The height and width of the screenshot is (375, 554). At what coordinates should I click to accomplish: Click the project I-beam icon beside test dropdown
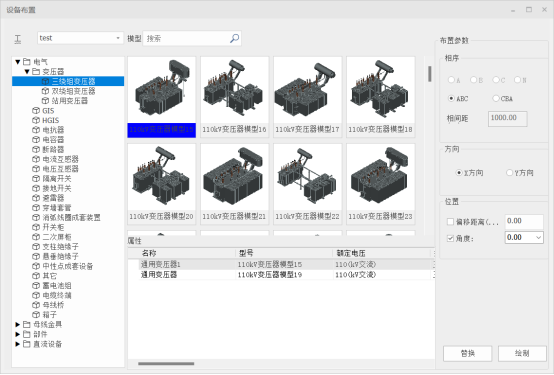(x=18, y=39)
